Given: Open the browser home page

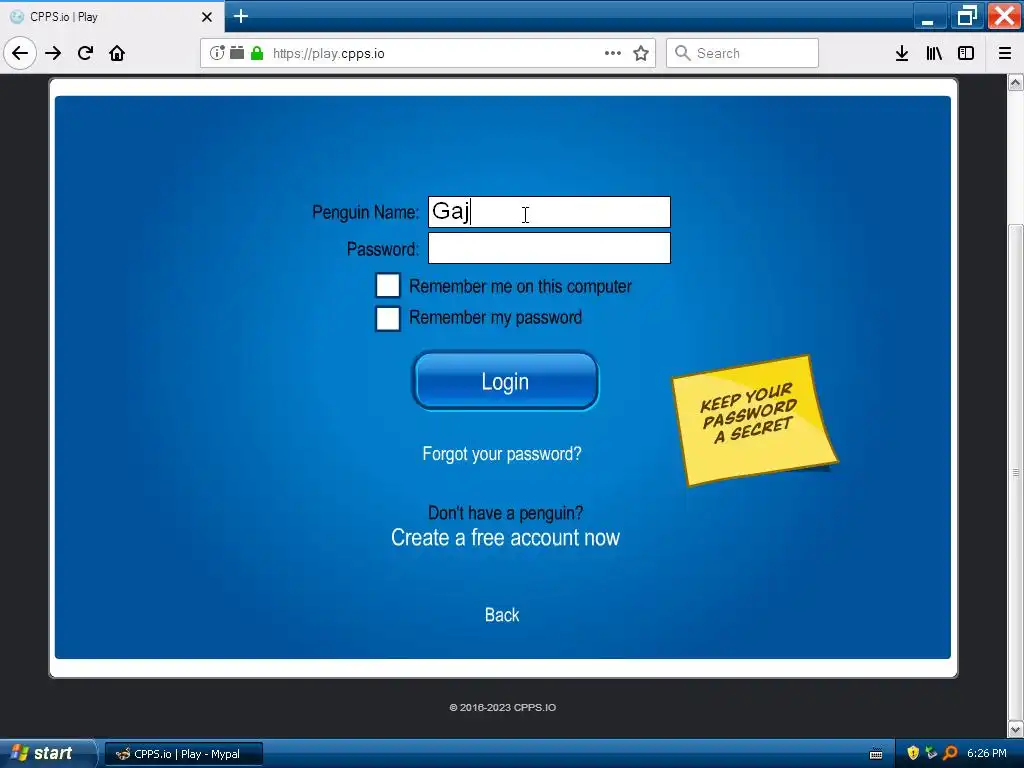Looking at the screenshot, I should pyautogui.click(x=117, y=54).
